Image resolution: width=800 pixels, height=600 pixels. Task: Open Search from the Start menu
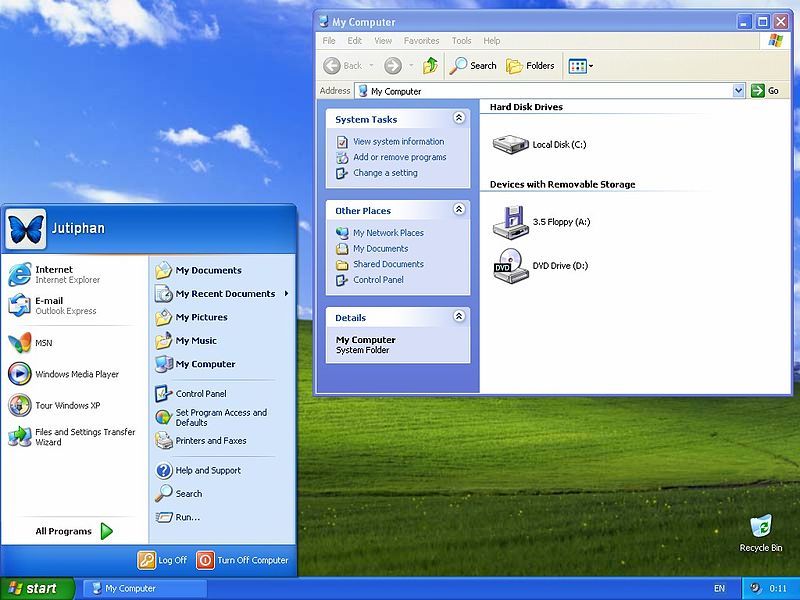tap(179, 494)
